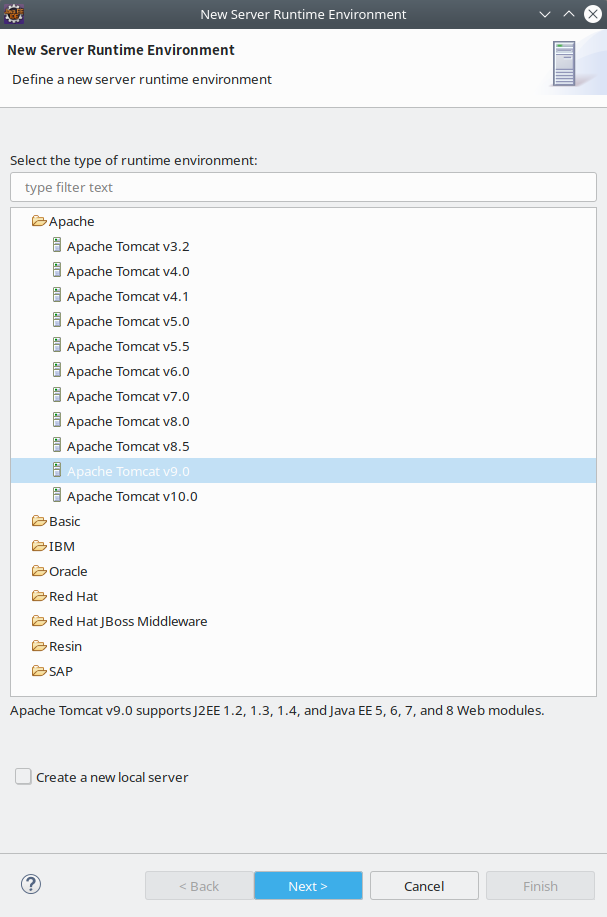
Task: Focus the type filter text field
Action: click(x=304, y=187)
